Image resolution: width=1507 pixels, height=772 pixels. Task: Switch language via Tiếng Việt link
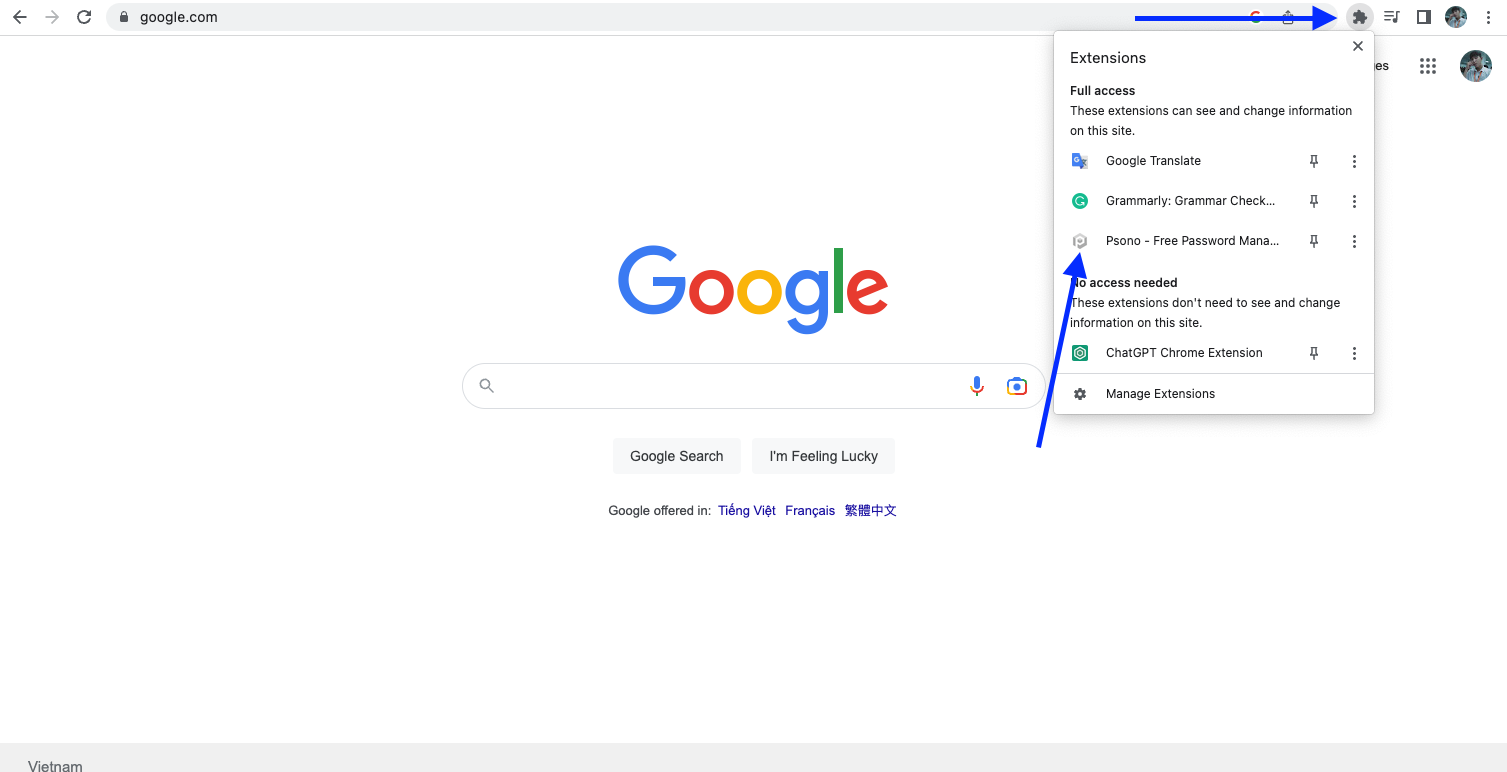click(x=747, y=511)
